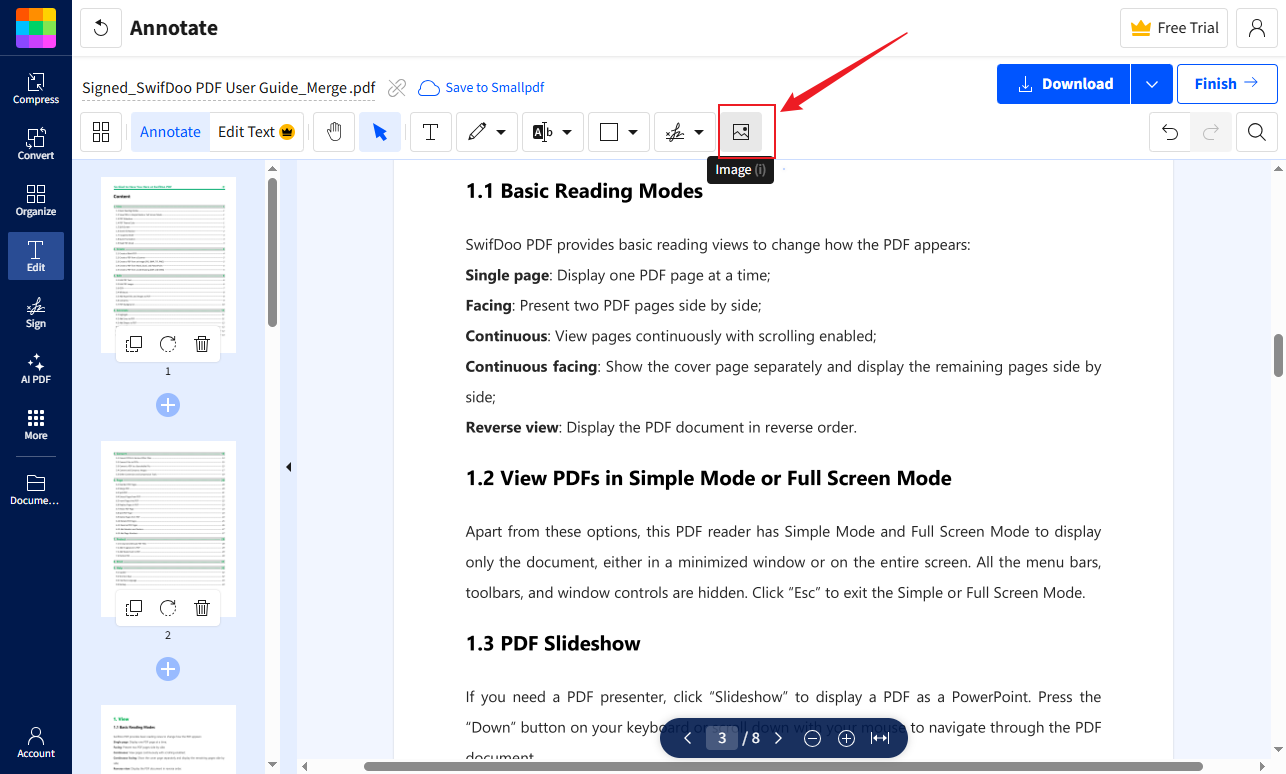Insert a new page after page 1

click(x=167, y=404)
